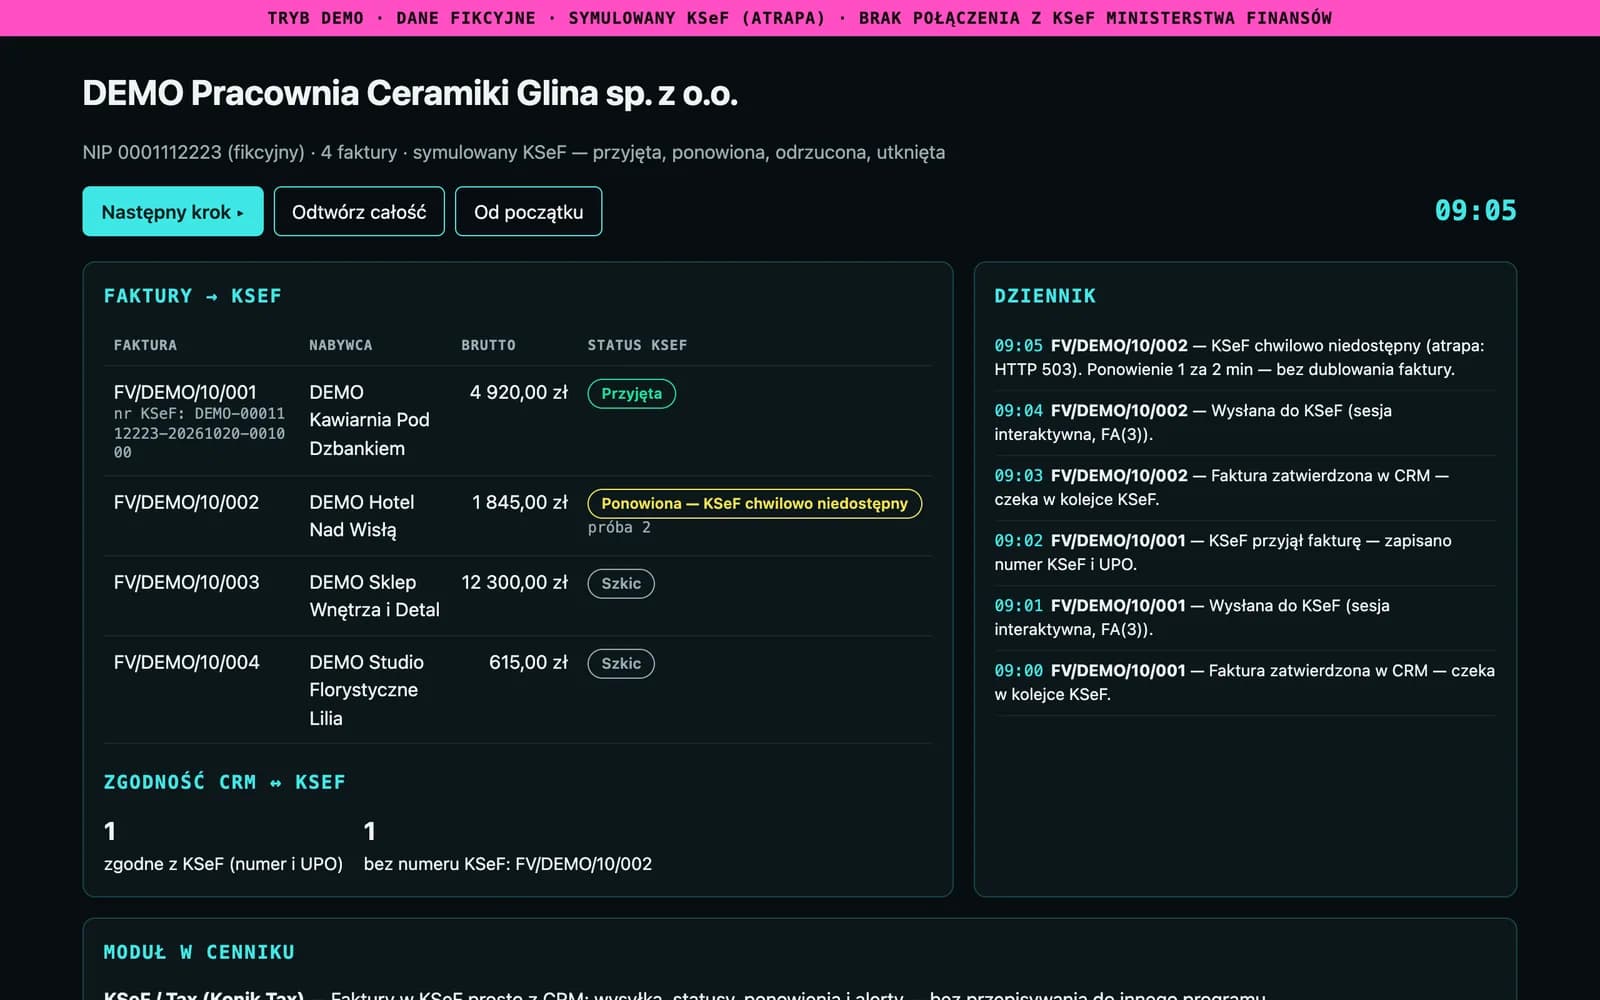Click Odtwórz całość button
The image size is (1600, 1000).
point(359,211)
